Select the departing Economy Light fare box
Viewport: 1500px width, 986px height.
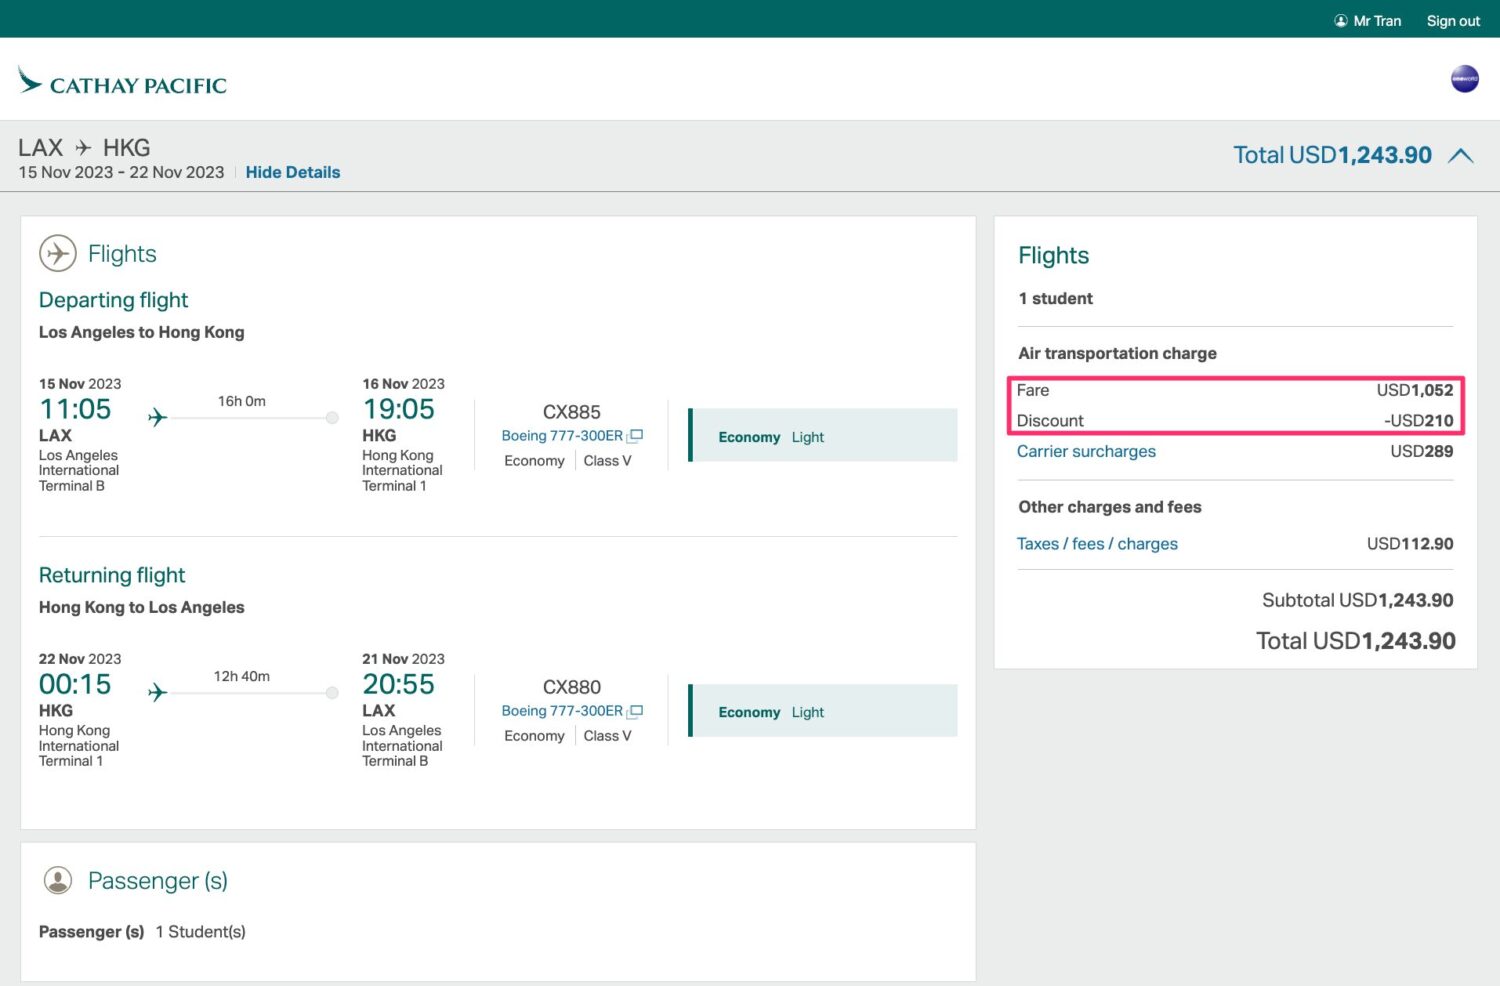823,436
